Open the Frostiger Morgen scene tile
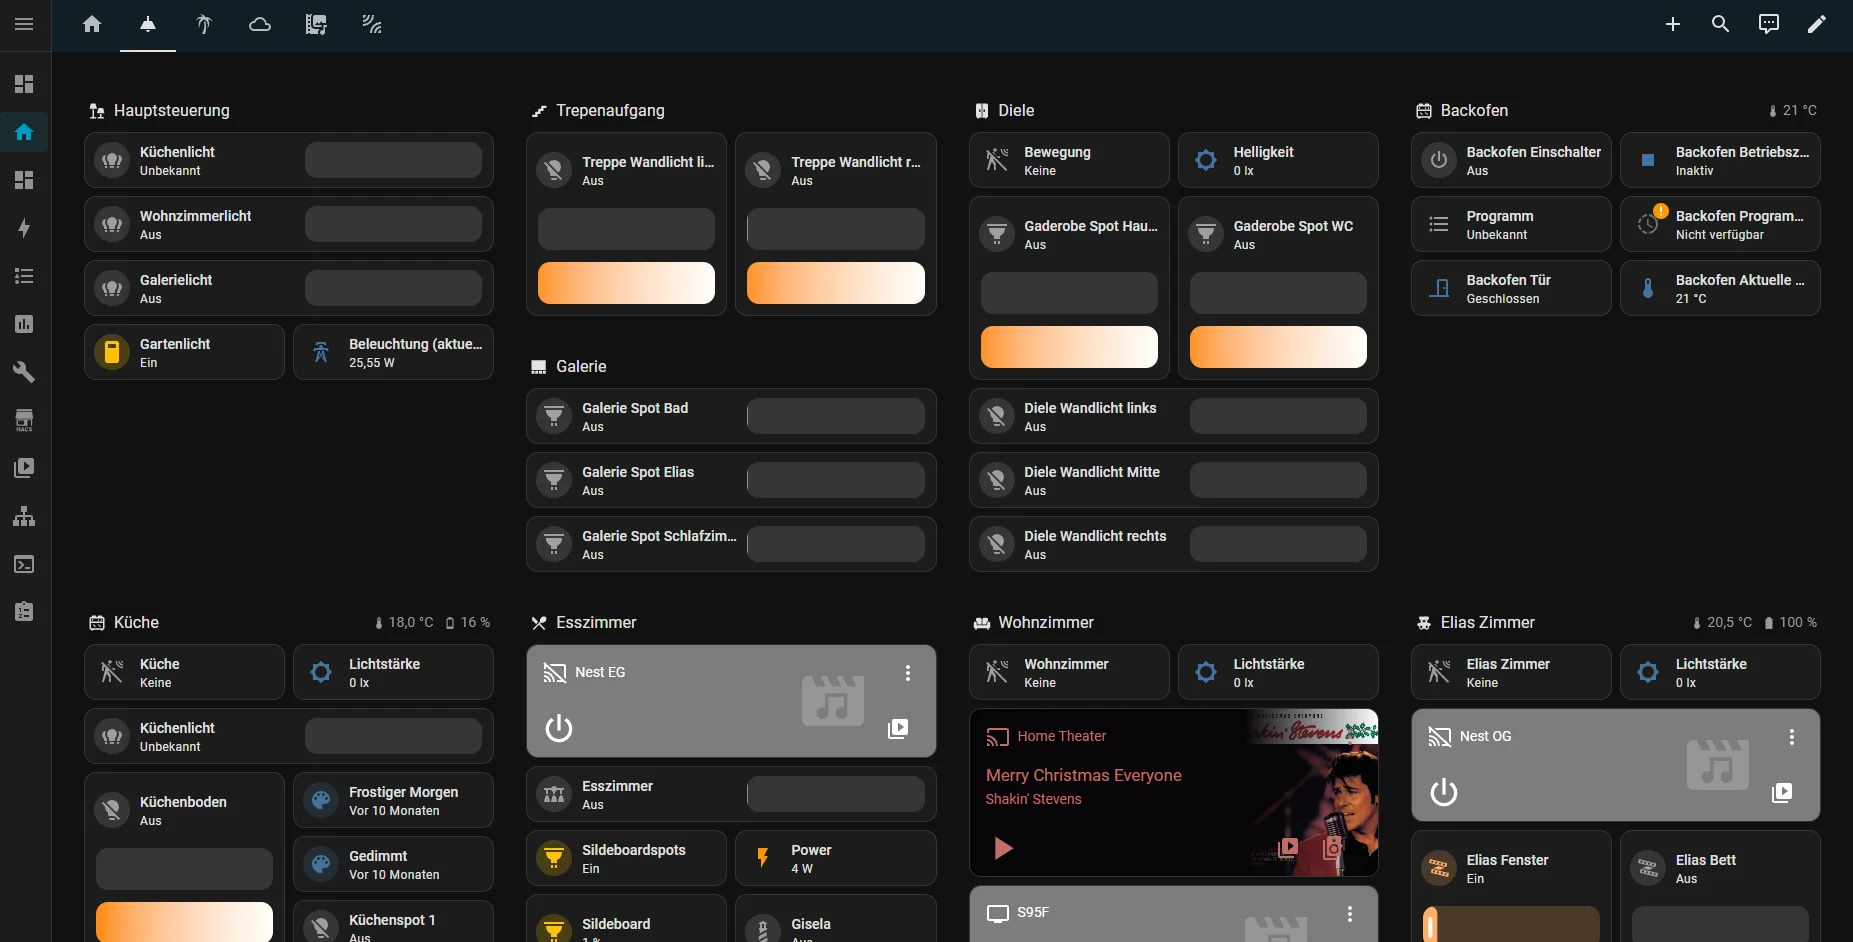1853x942 pixels. pyautogui.click(x=393, y=800)
